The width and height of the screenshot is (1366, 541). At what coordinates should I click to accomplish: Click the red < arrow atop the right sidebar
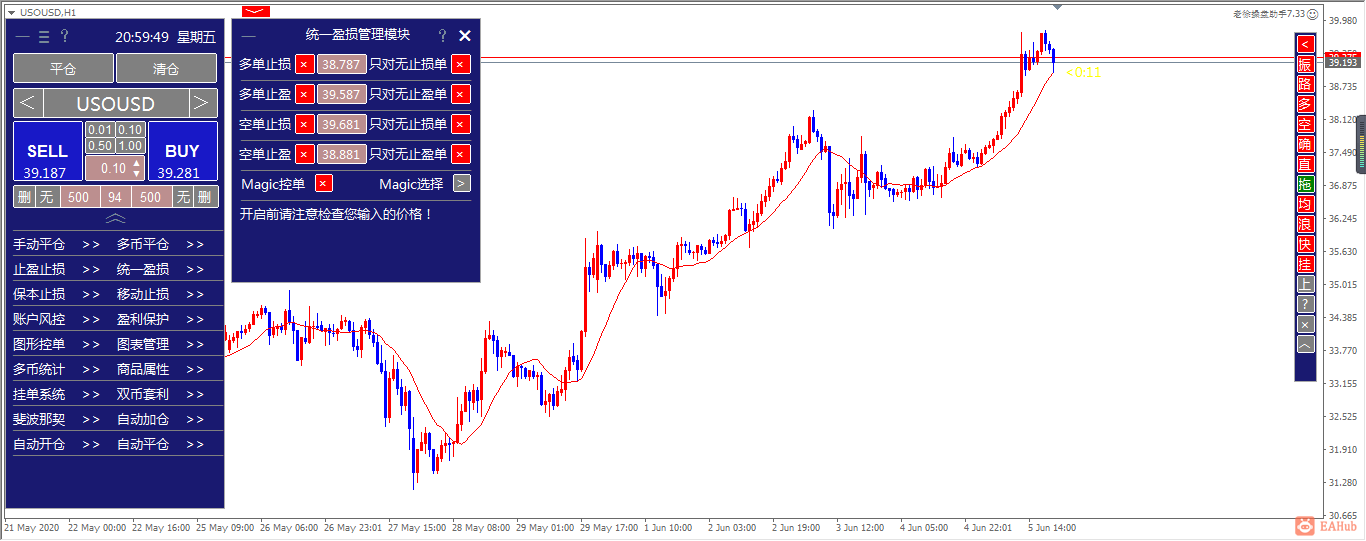coord(1305,44)
